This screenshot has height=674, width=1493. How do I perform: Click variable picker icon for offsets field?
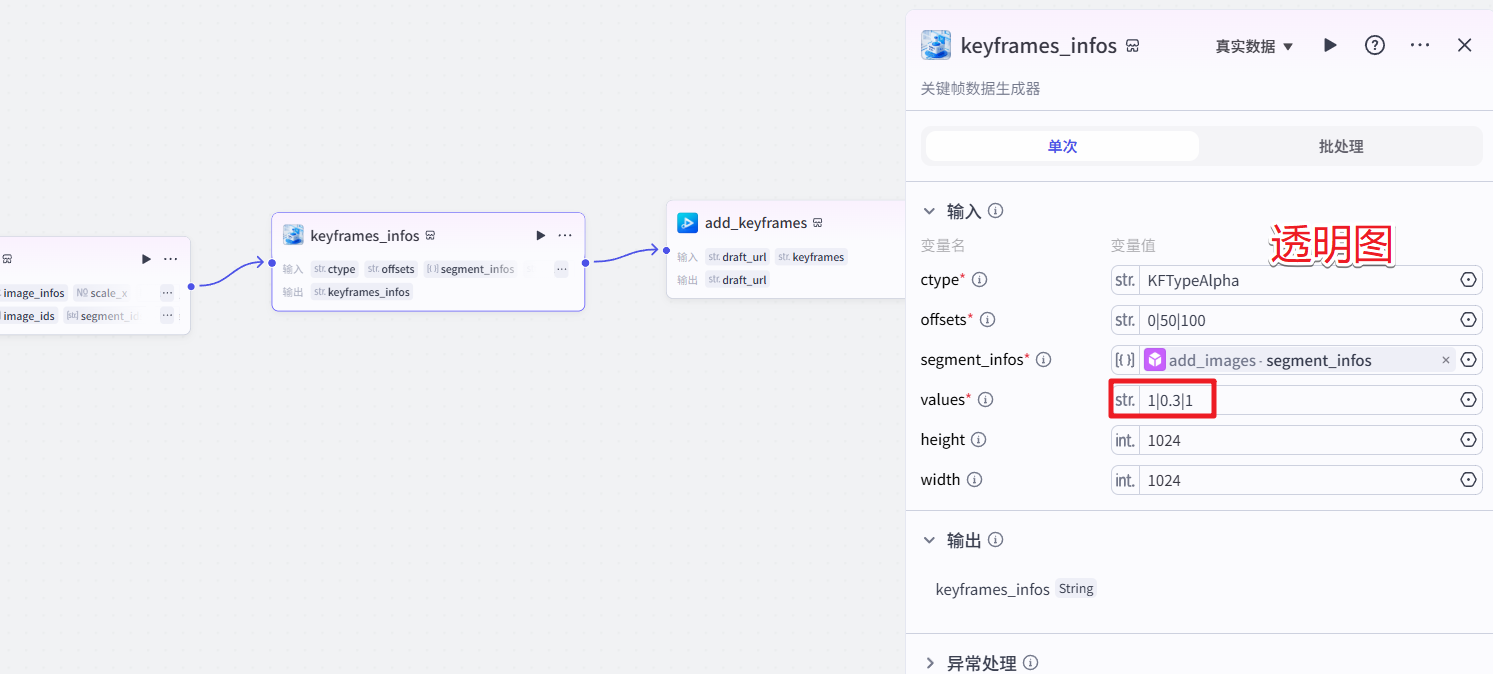coord(1468,320)
